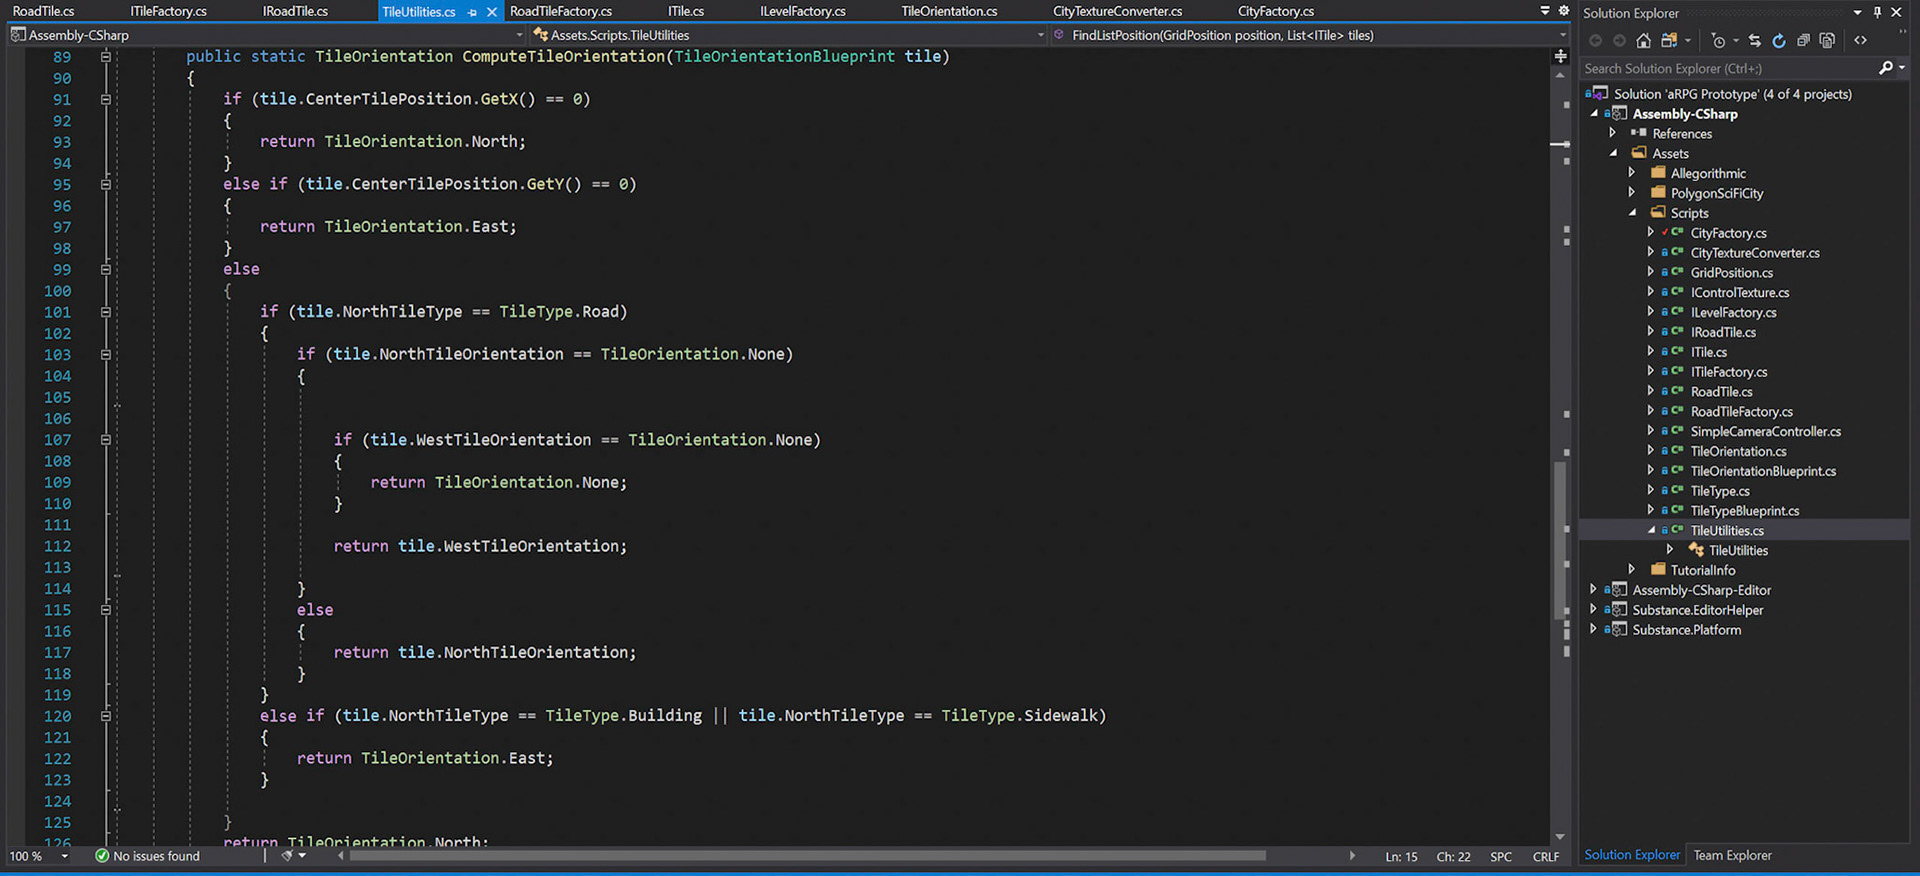This screenshot has height=876, width=1920.
Task: Open the tab overflow list arrow
Action: [x=1545, y=11]
